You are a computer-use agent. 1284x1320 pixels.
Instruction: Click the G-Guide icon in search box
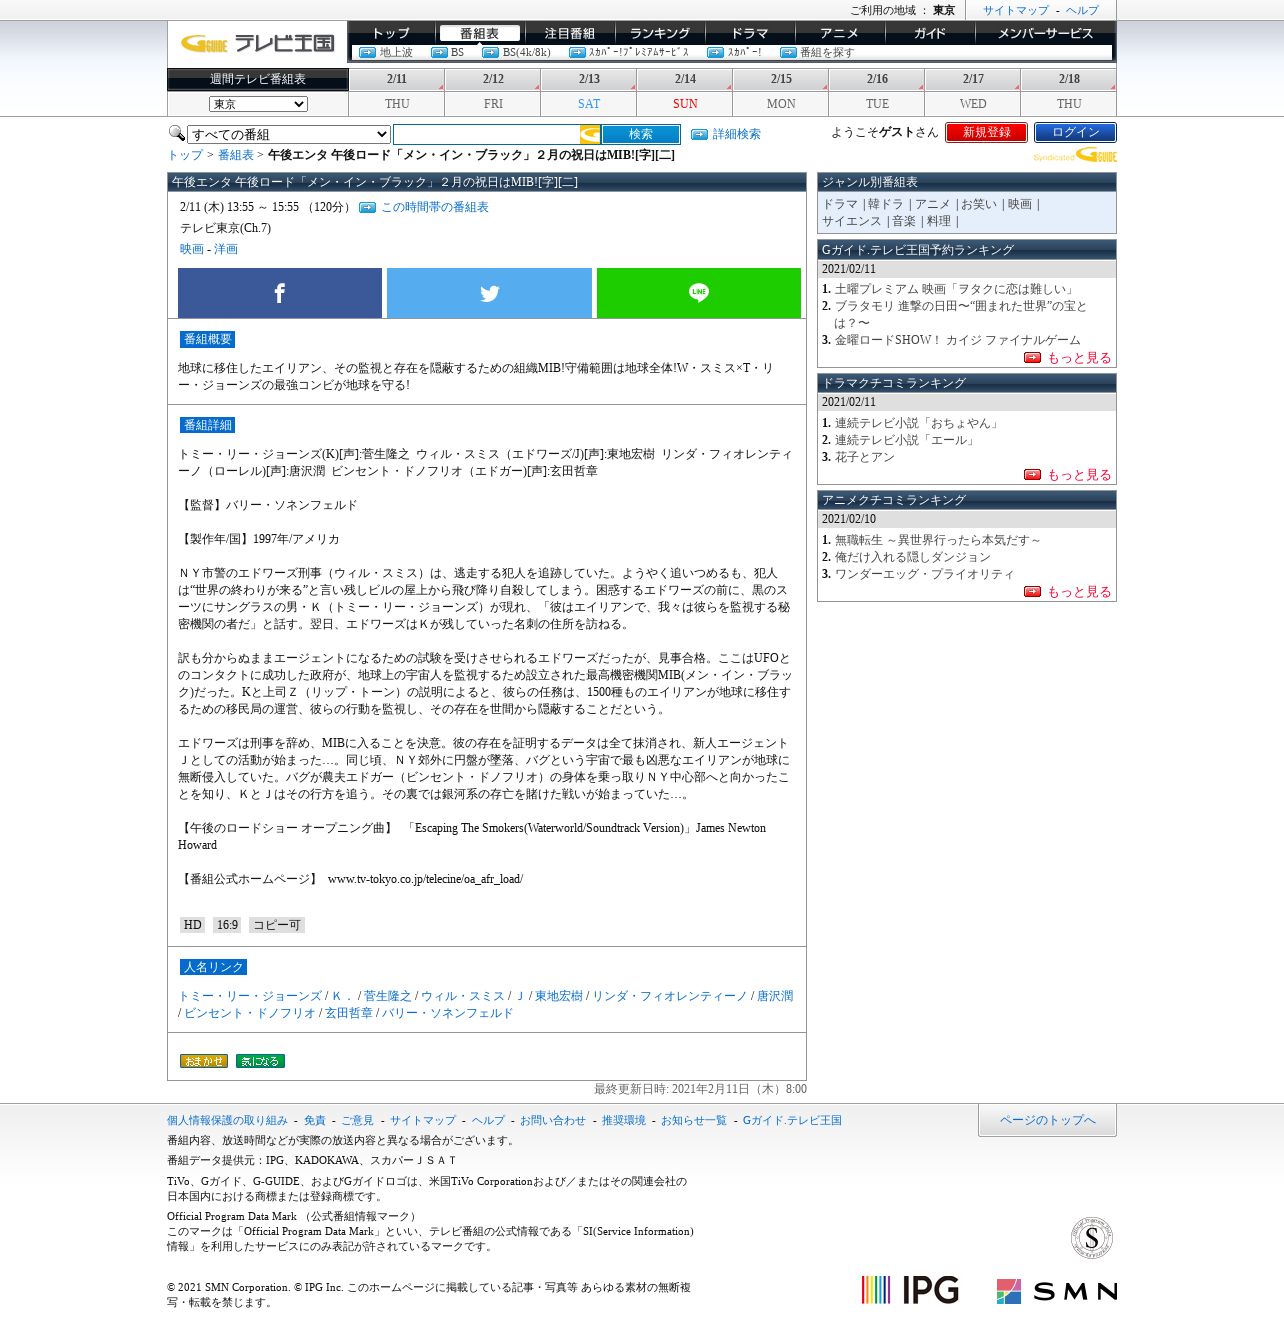(590, 134)
